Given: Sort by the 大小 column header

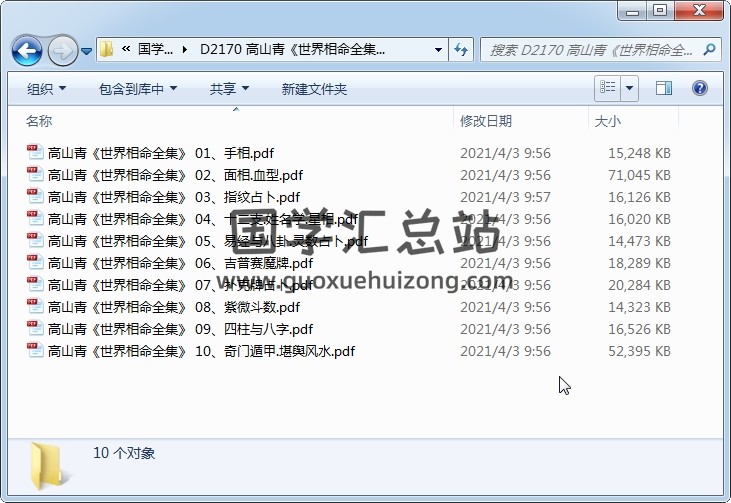Looking at the screenshot, I should pyautogui.click(x=607, y=121).
